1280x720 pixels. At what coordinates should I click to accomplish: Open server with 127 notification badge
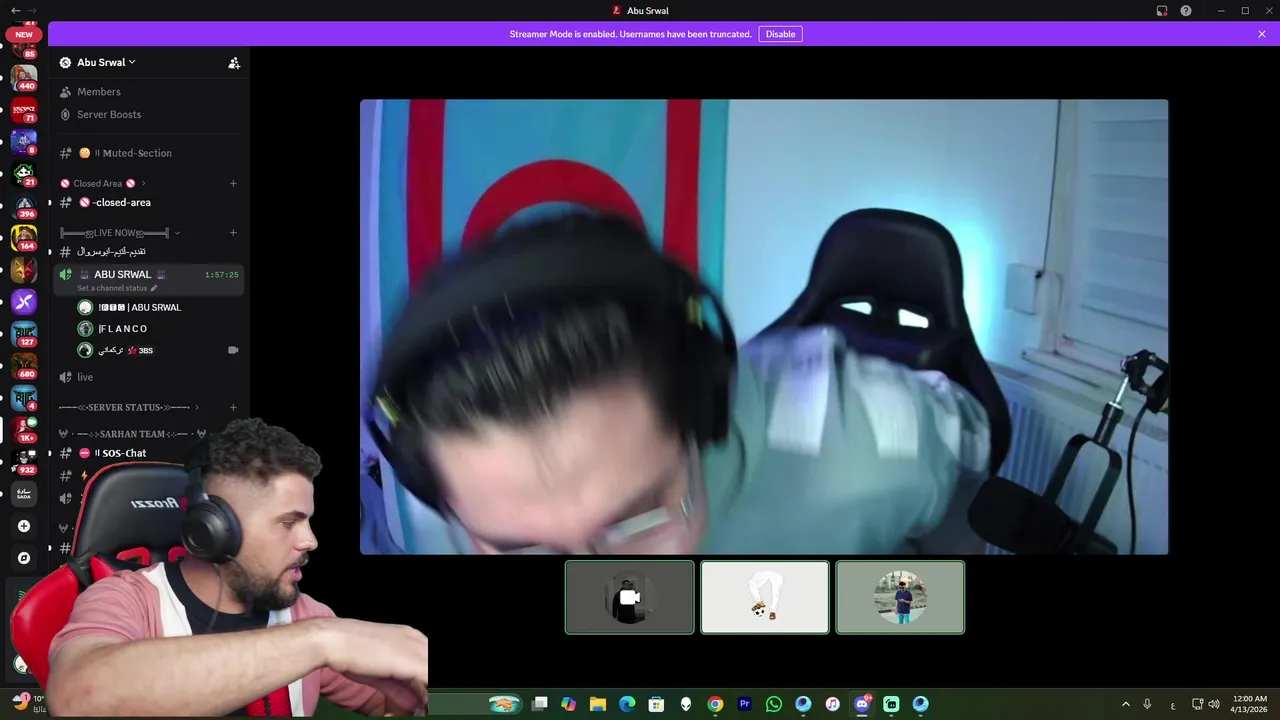click(24, 334)
